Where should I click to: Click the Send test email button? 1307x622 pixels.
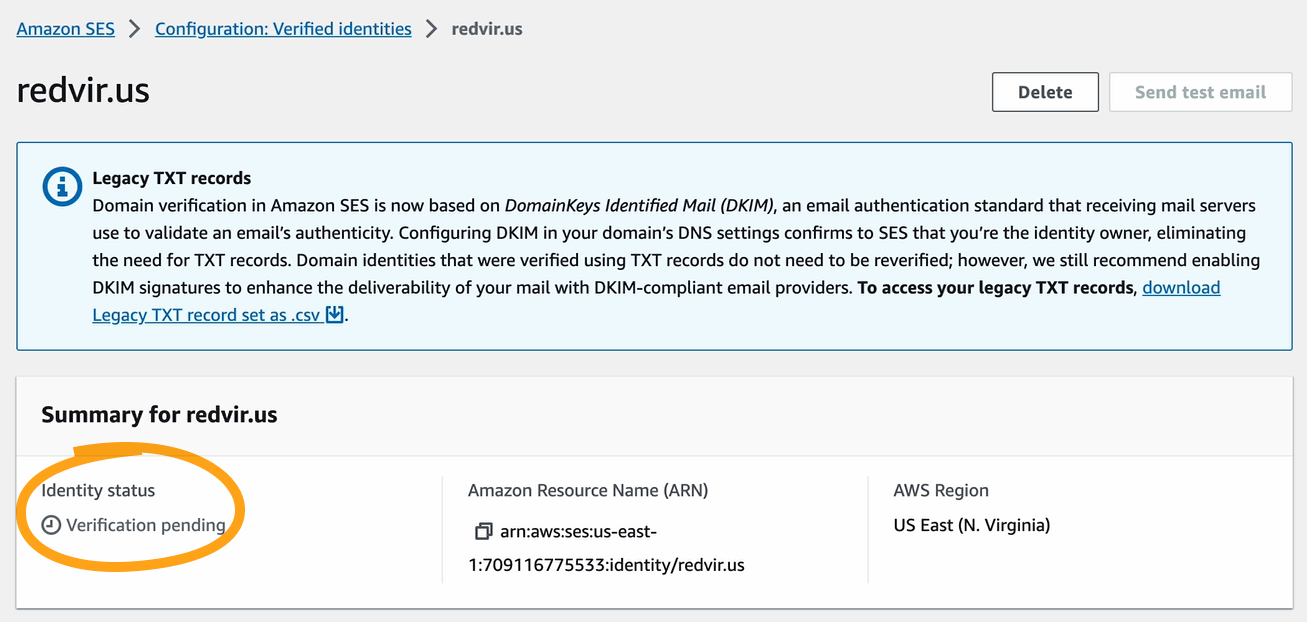coord(1200,92)
